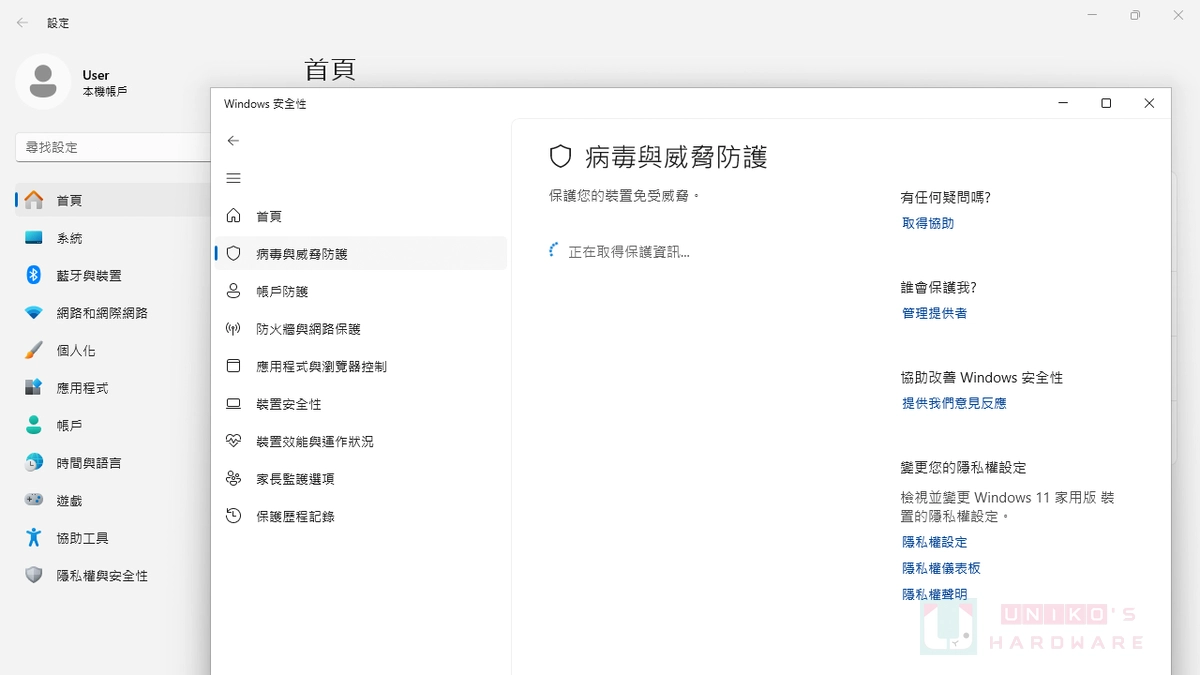Click the green person icon for 帳戶
This screenshot has height=675, width=1200.
click(34, 425)
